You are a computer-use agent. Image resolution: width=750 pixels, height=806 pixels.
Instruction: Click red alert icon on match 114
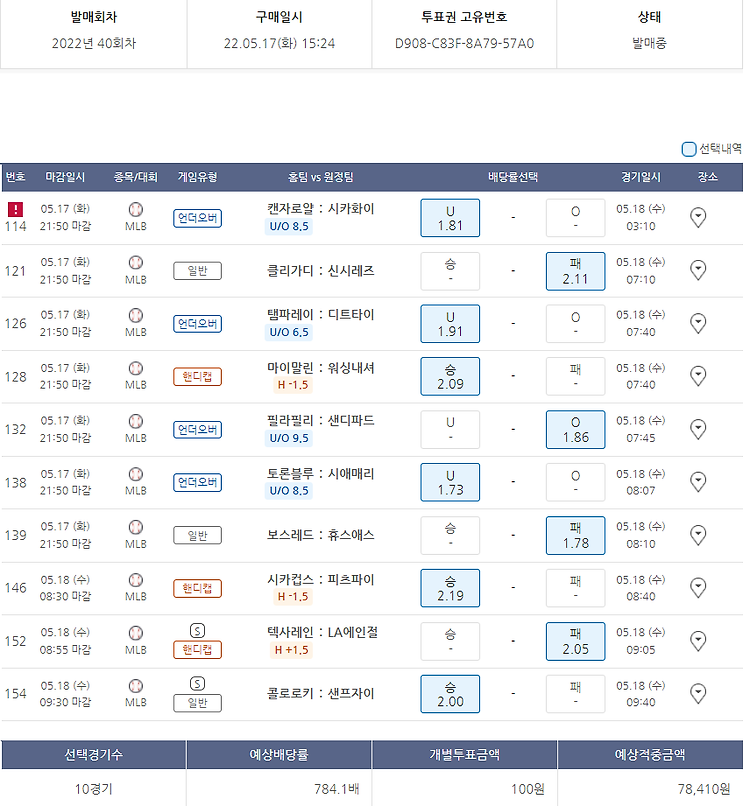[x=15, y=209]
